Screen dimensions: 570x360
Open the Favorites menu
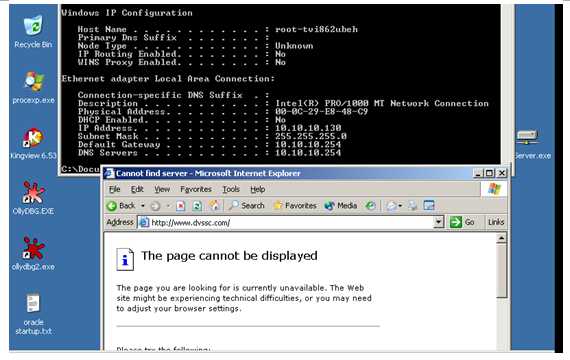point(196,189)
